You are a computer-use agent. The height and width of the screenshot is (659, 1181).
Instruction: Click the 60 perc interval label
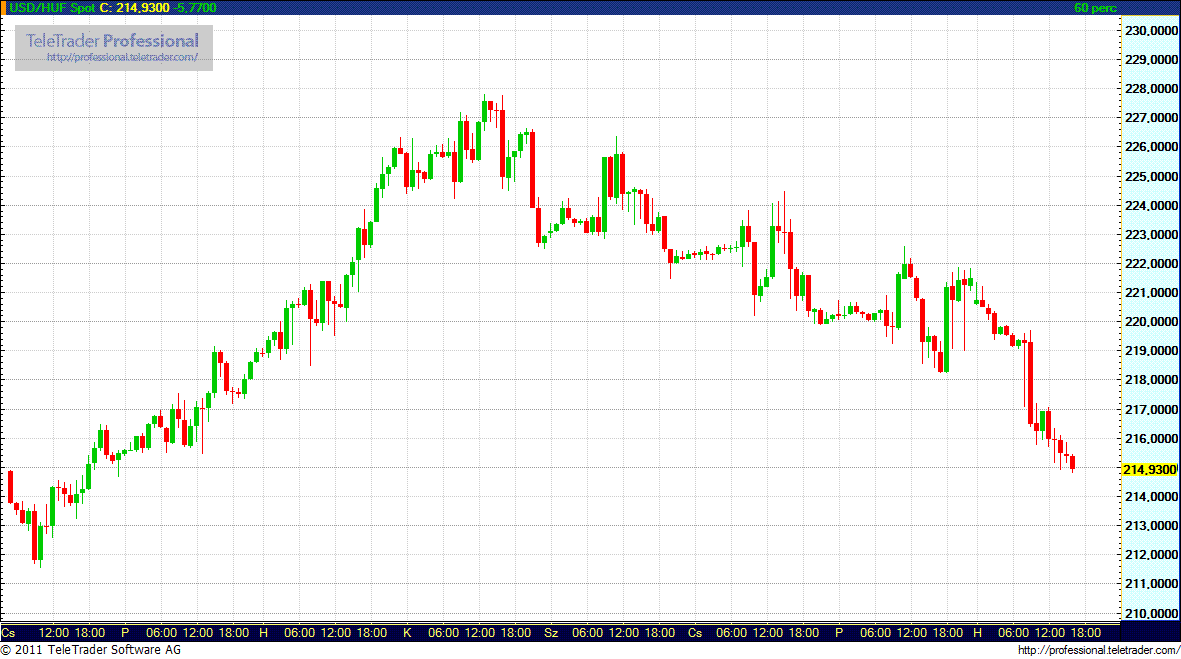[1095, 8]
